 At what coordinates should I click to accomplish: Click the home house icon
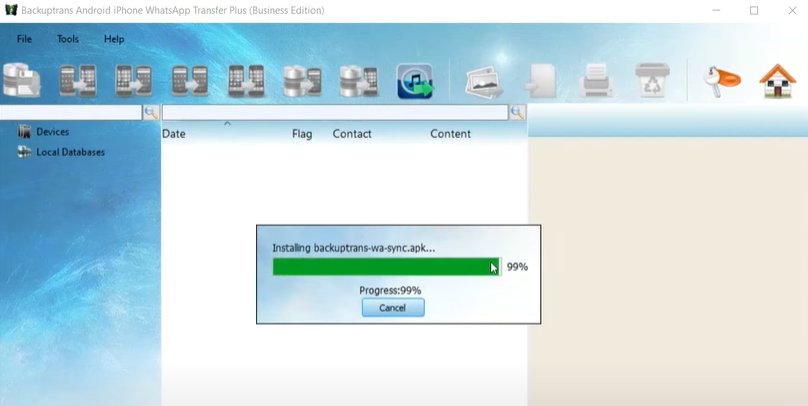(x=778, y=81)
